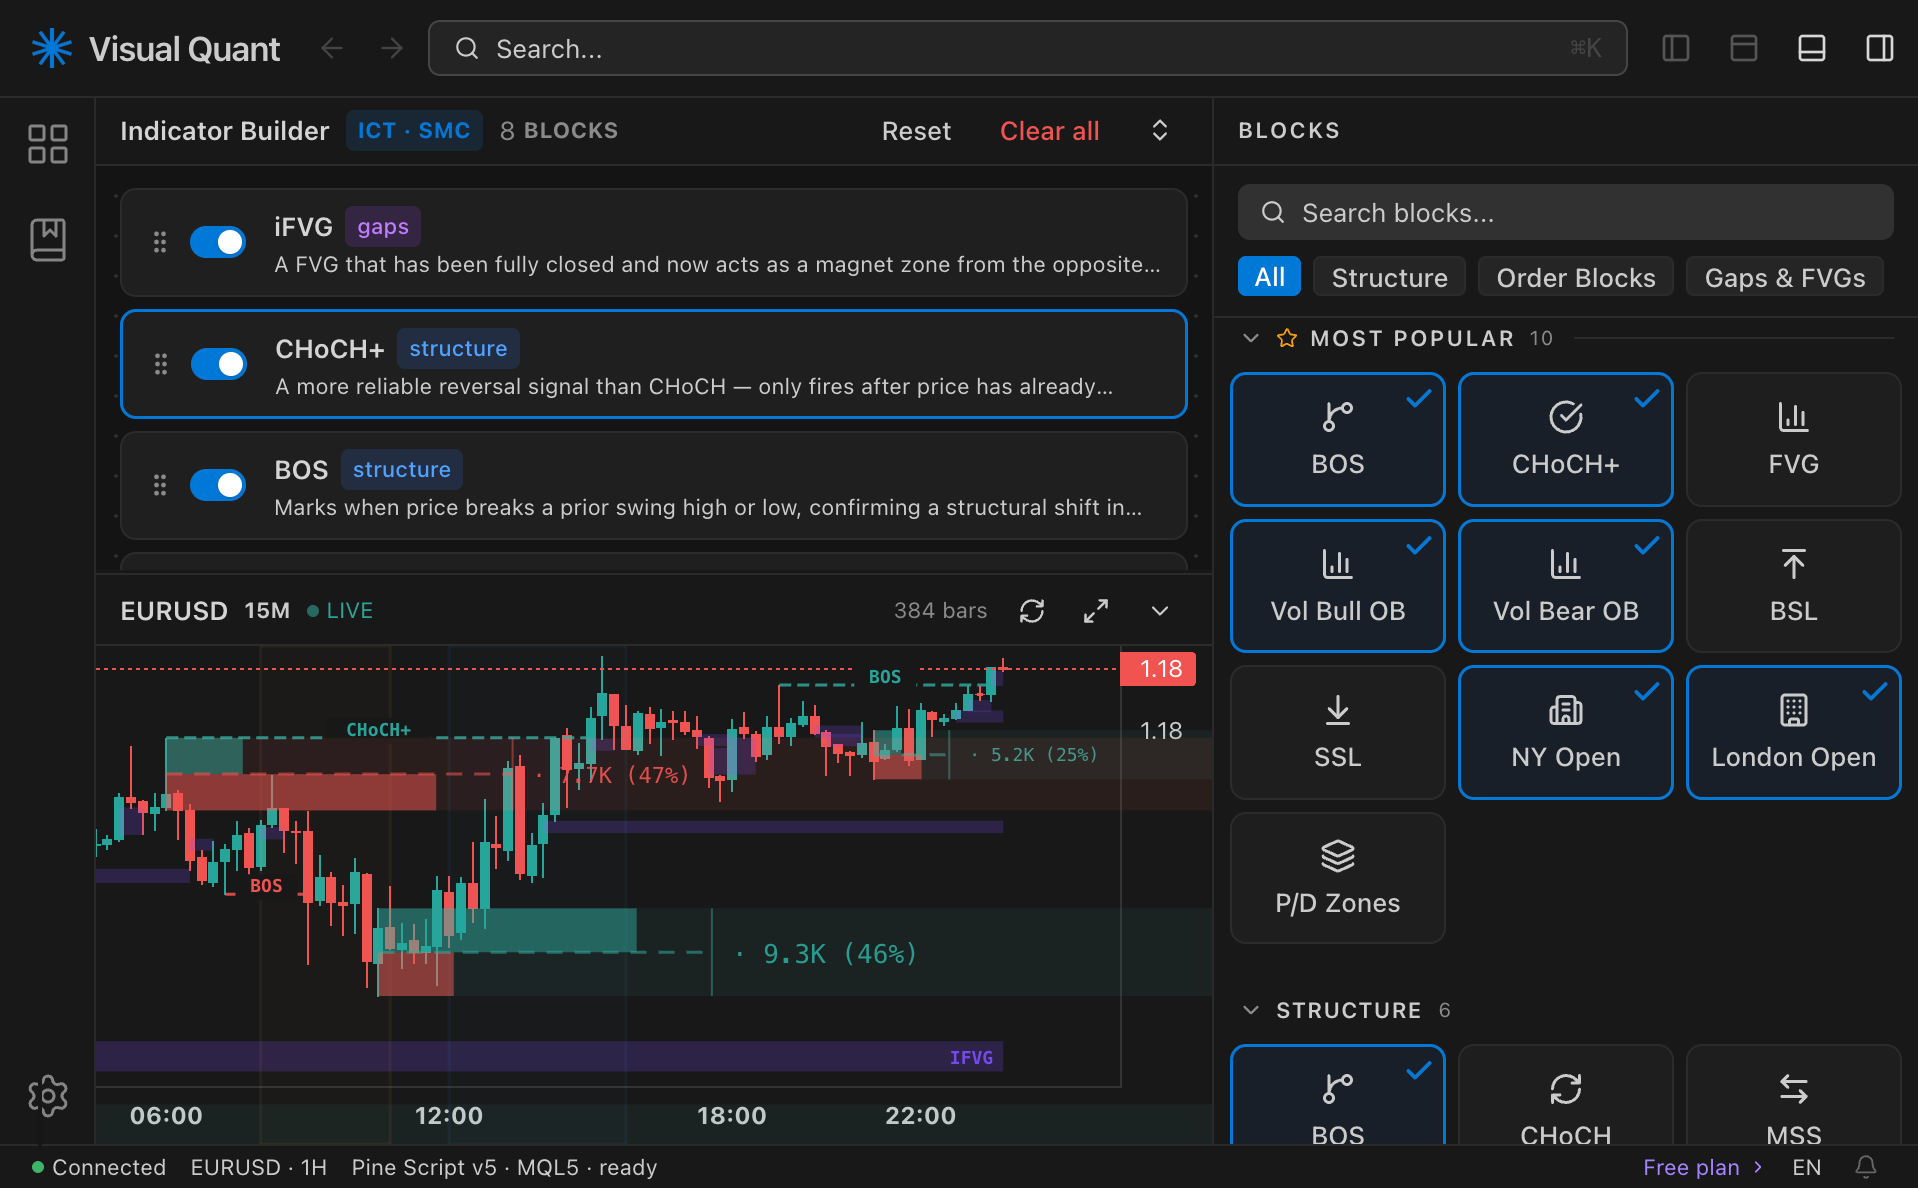Turn off the BOS block switch
This screenshot has height=1188, width=1918.
coord(218,485)
